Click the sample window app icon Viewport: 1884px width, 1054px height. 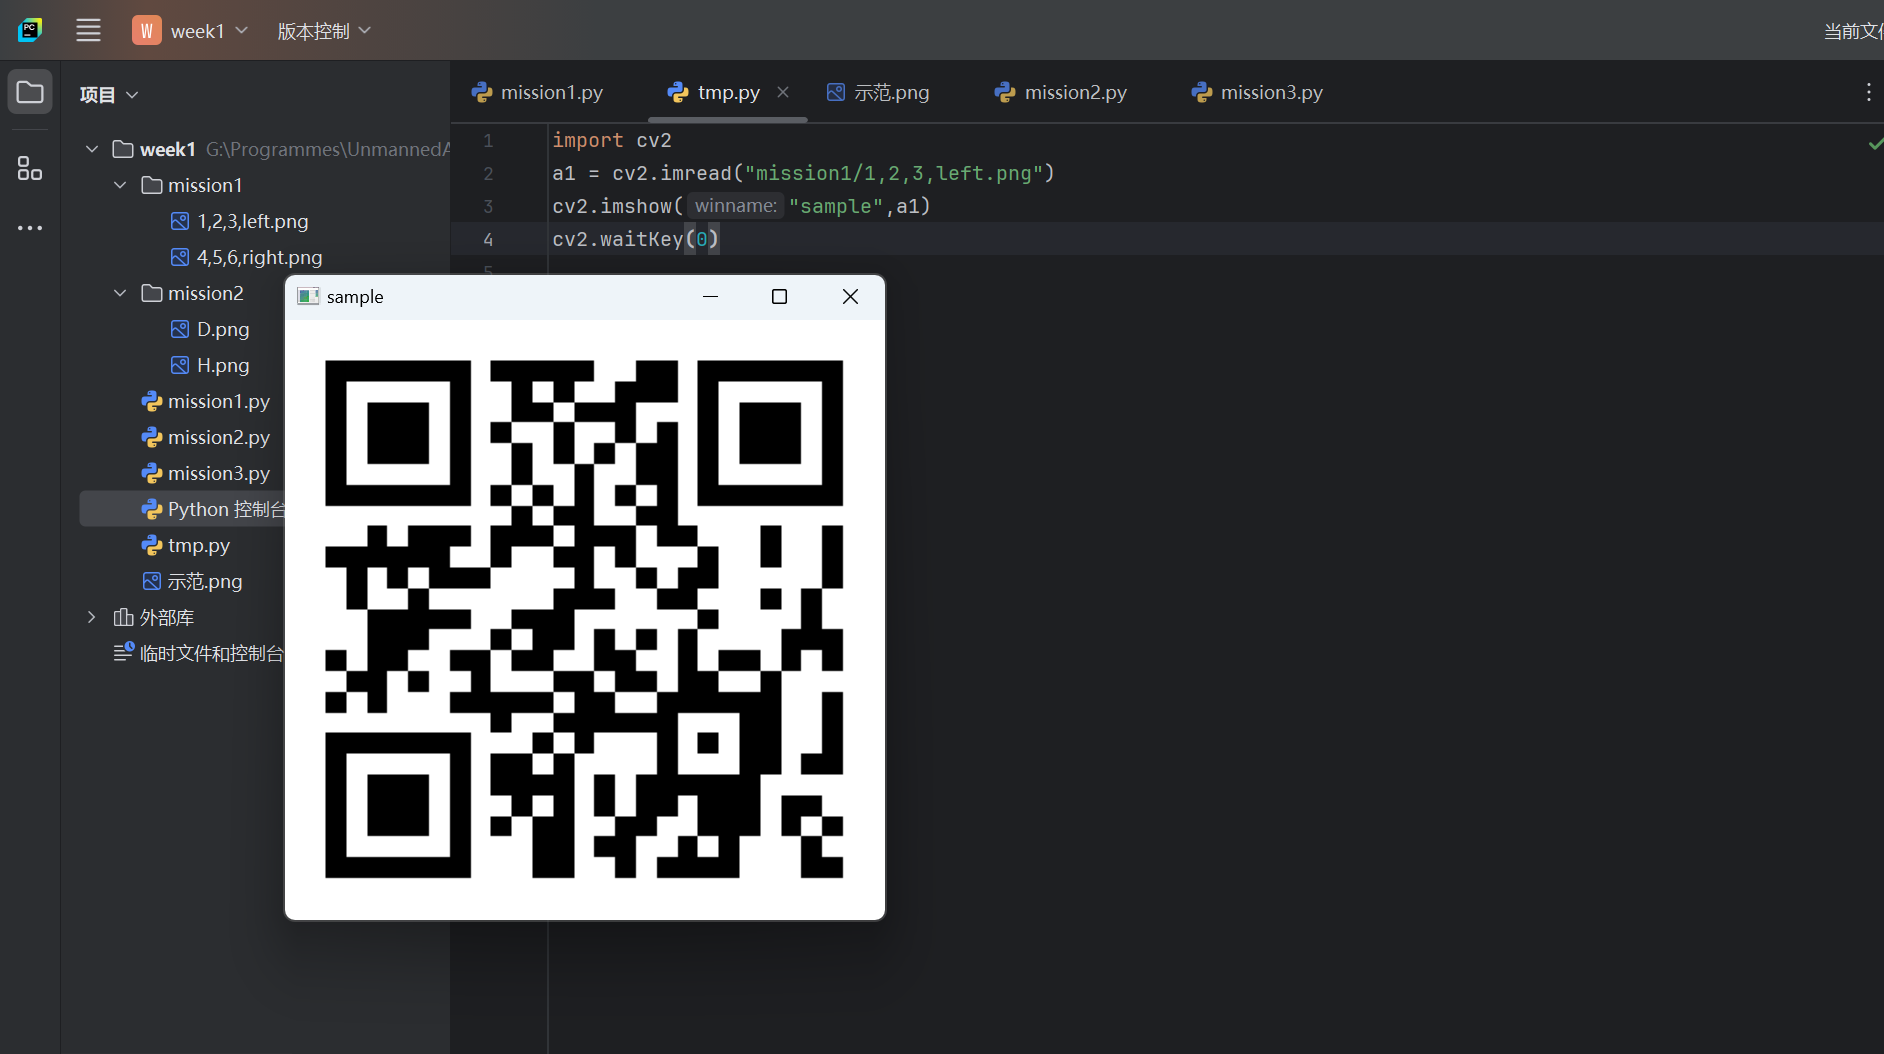click(308, 296)
